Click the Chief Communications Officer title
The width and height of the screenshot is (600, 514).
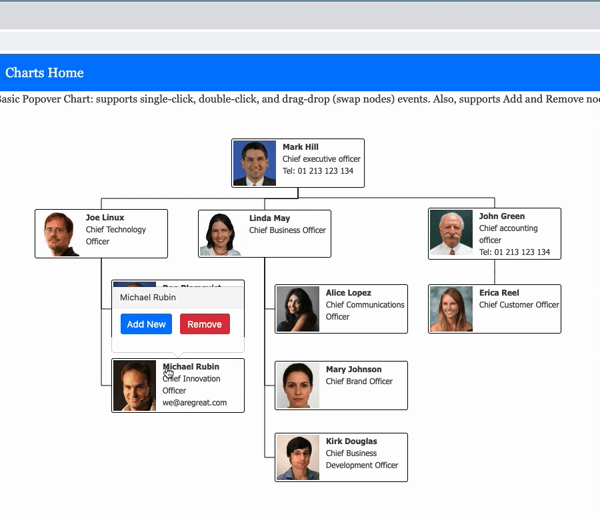[365, 311]
